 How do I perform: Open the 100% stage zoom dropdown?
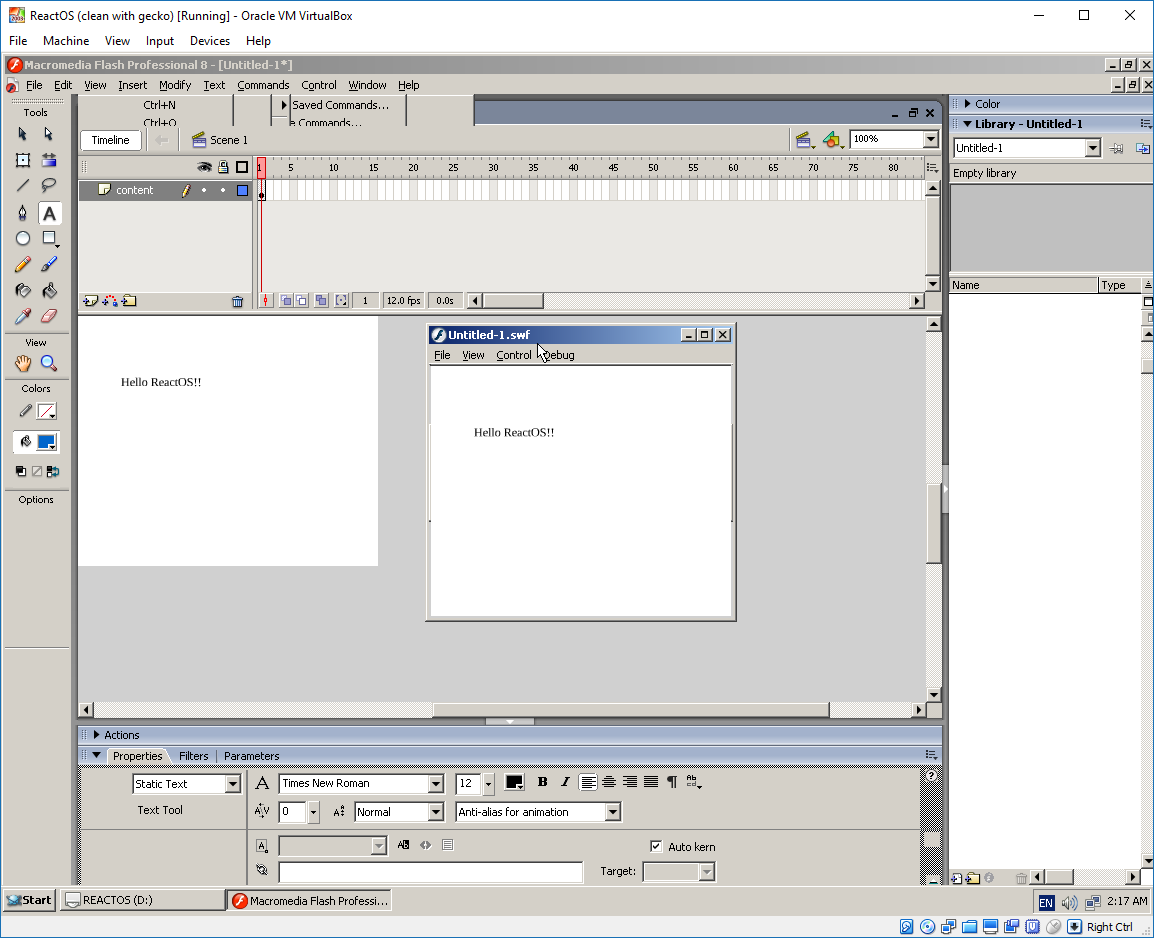pyautogui.click(x=930, y=139)
